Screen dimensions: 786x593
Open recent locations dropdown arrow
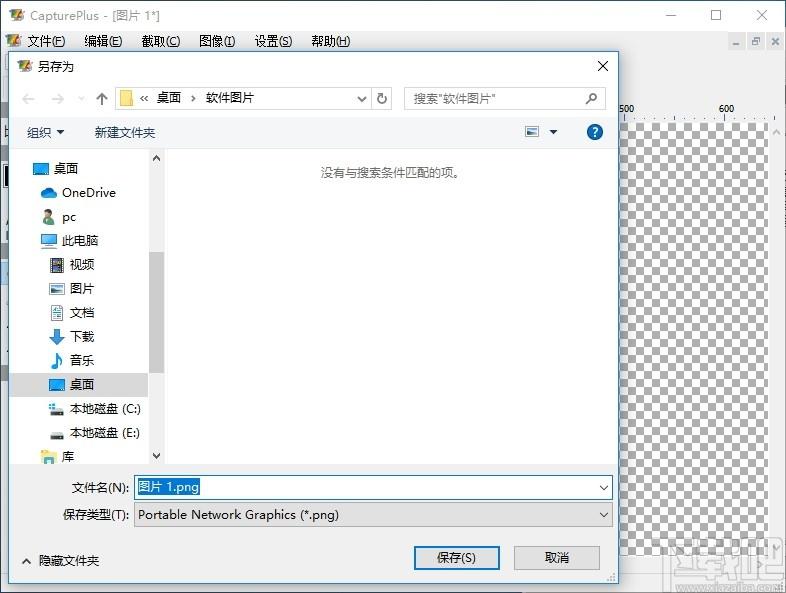point(81,99)
